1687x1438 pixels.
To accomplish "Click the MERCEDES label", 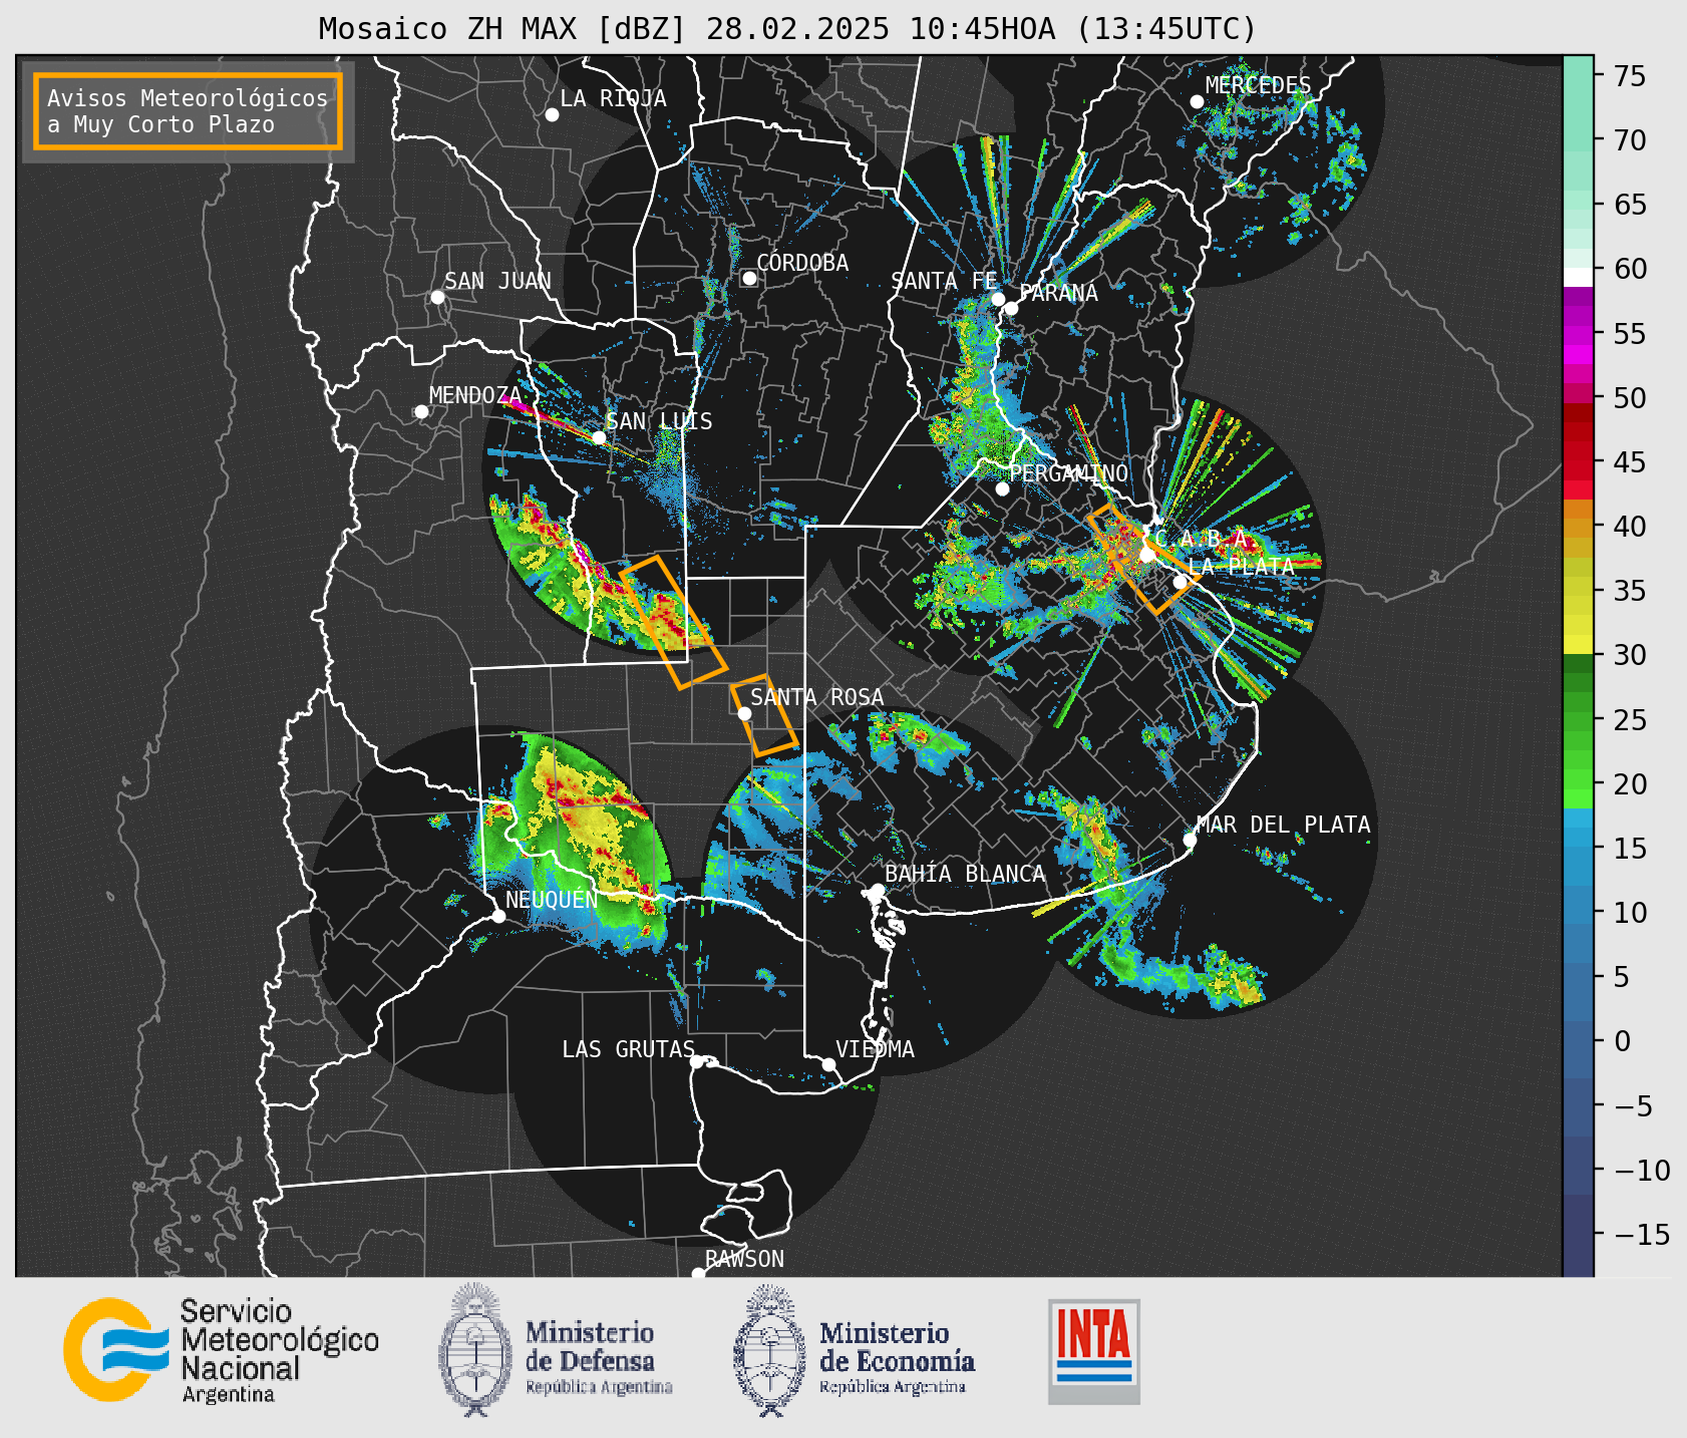I will click(1258, 85).
